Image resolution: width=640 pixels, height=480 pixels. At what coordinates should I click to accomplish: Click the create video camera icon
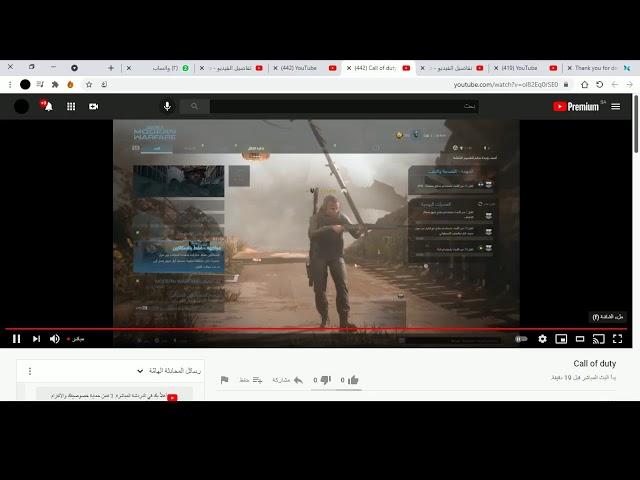(x=93, y=107)
